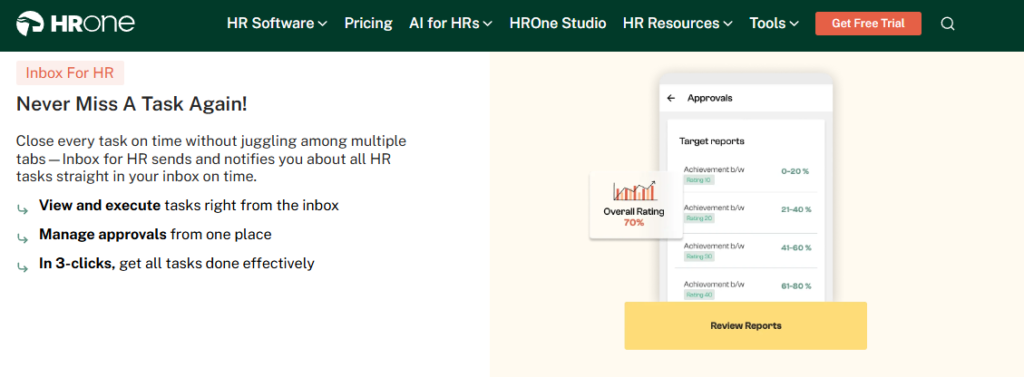This screenshot has height=377, width=1024.
Task: Click the Rating 30 badge
Action: coord(699,257)
